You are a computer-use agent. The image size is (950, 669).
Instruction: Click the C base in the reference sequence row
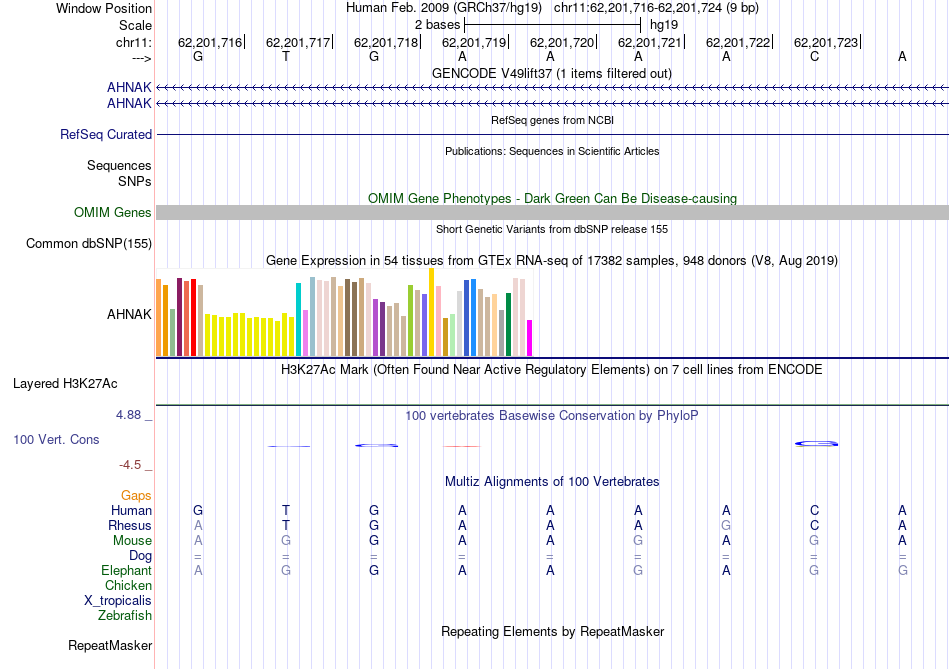pos(814,57)
